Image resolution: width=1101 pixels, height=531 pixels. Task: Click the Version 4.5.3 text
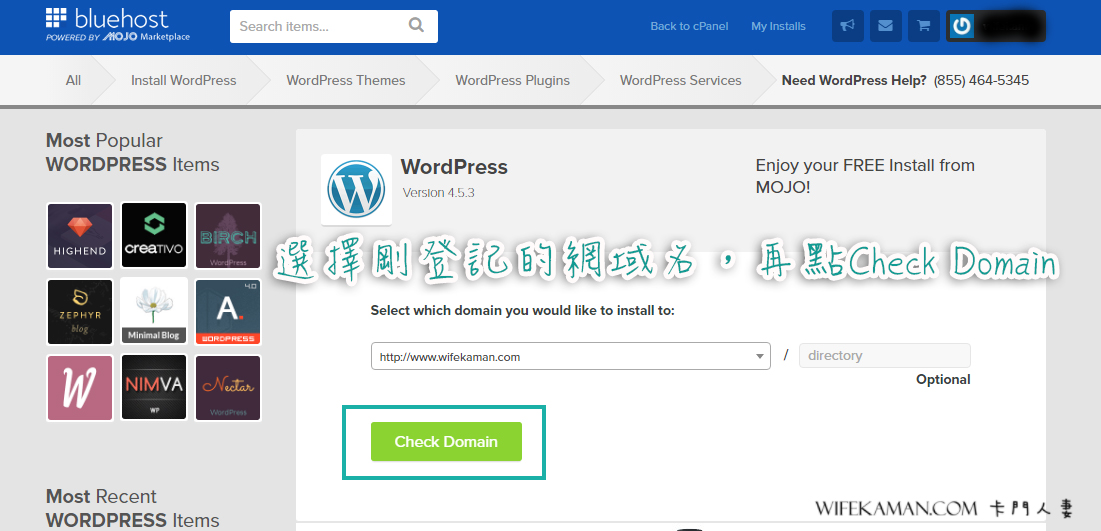tap(438, 192)
